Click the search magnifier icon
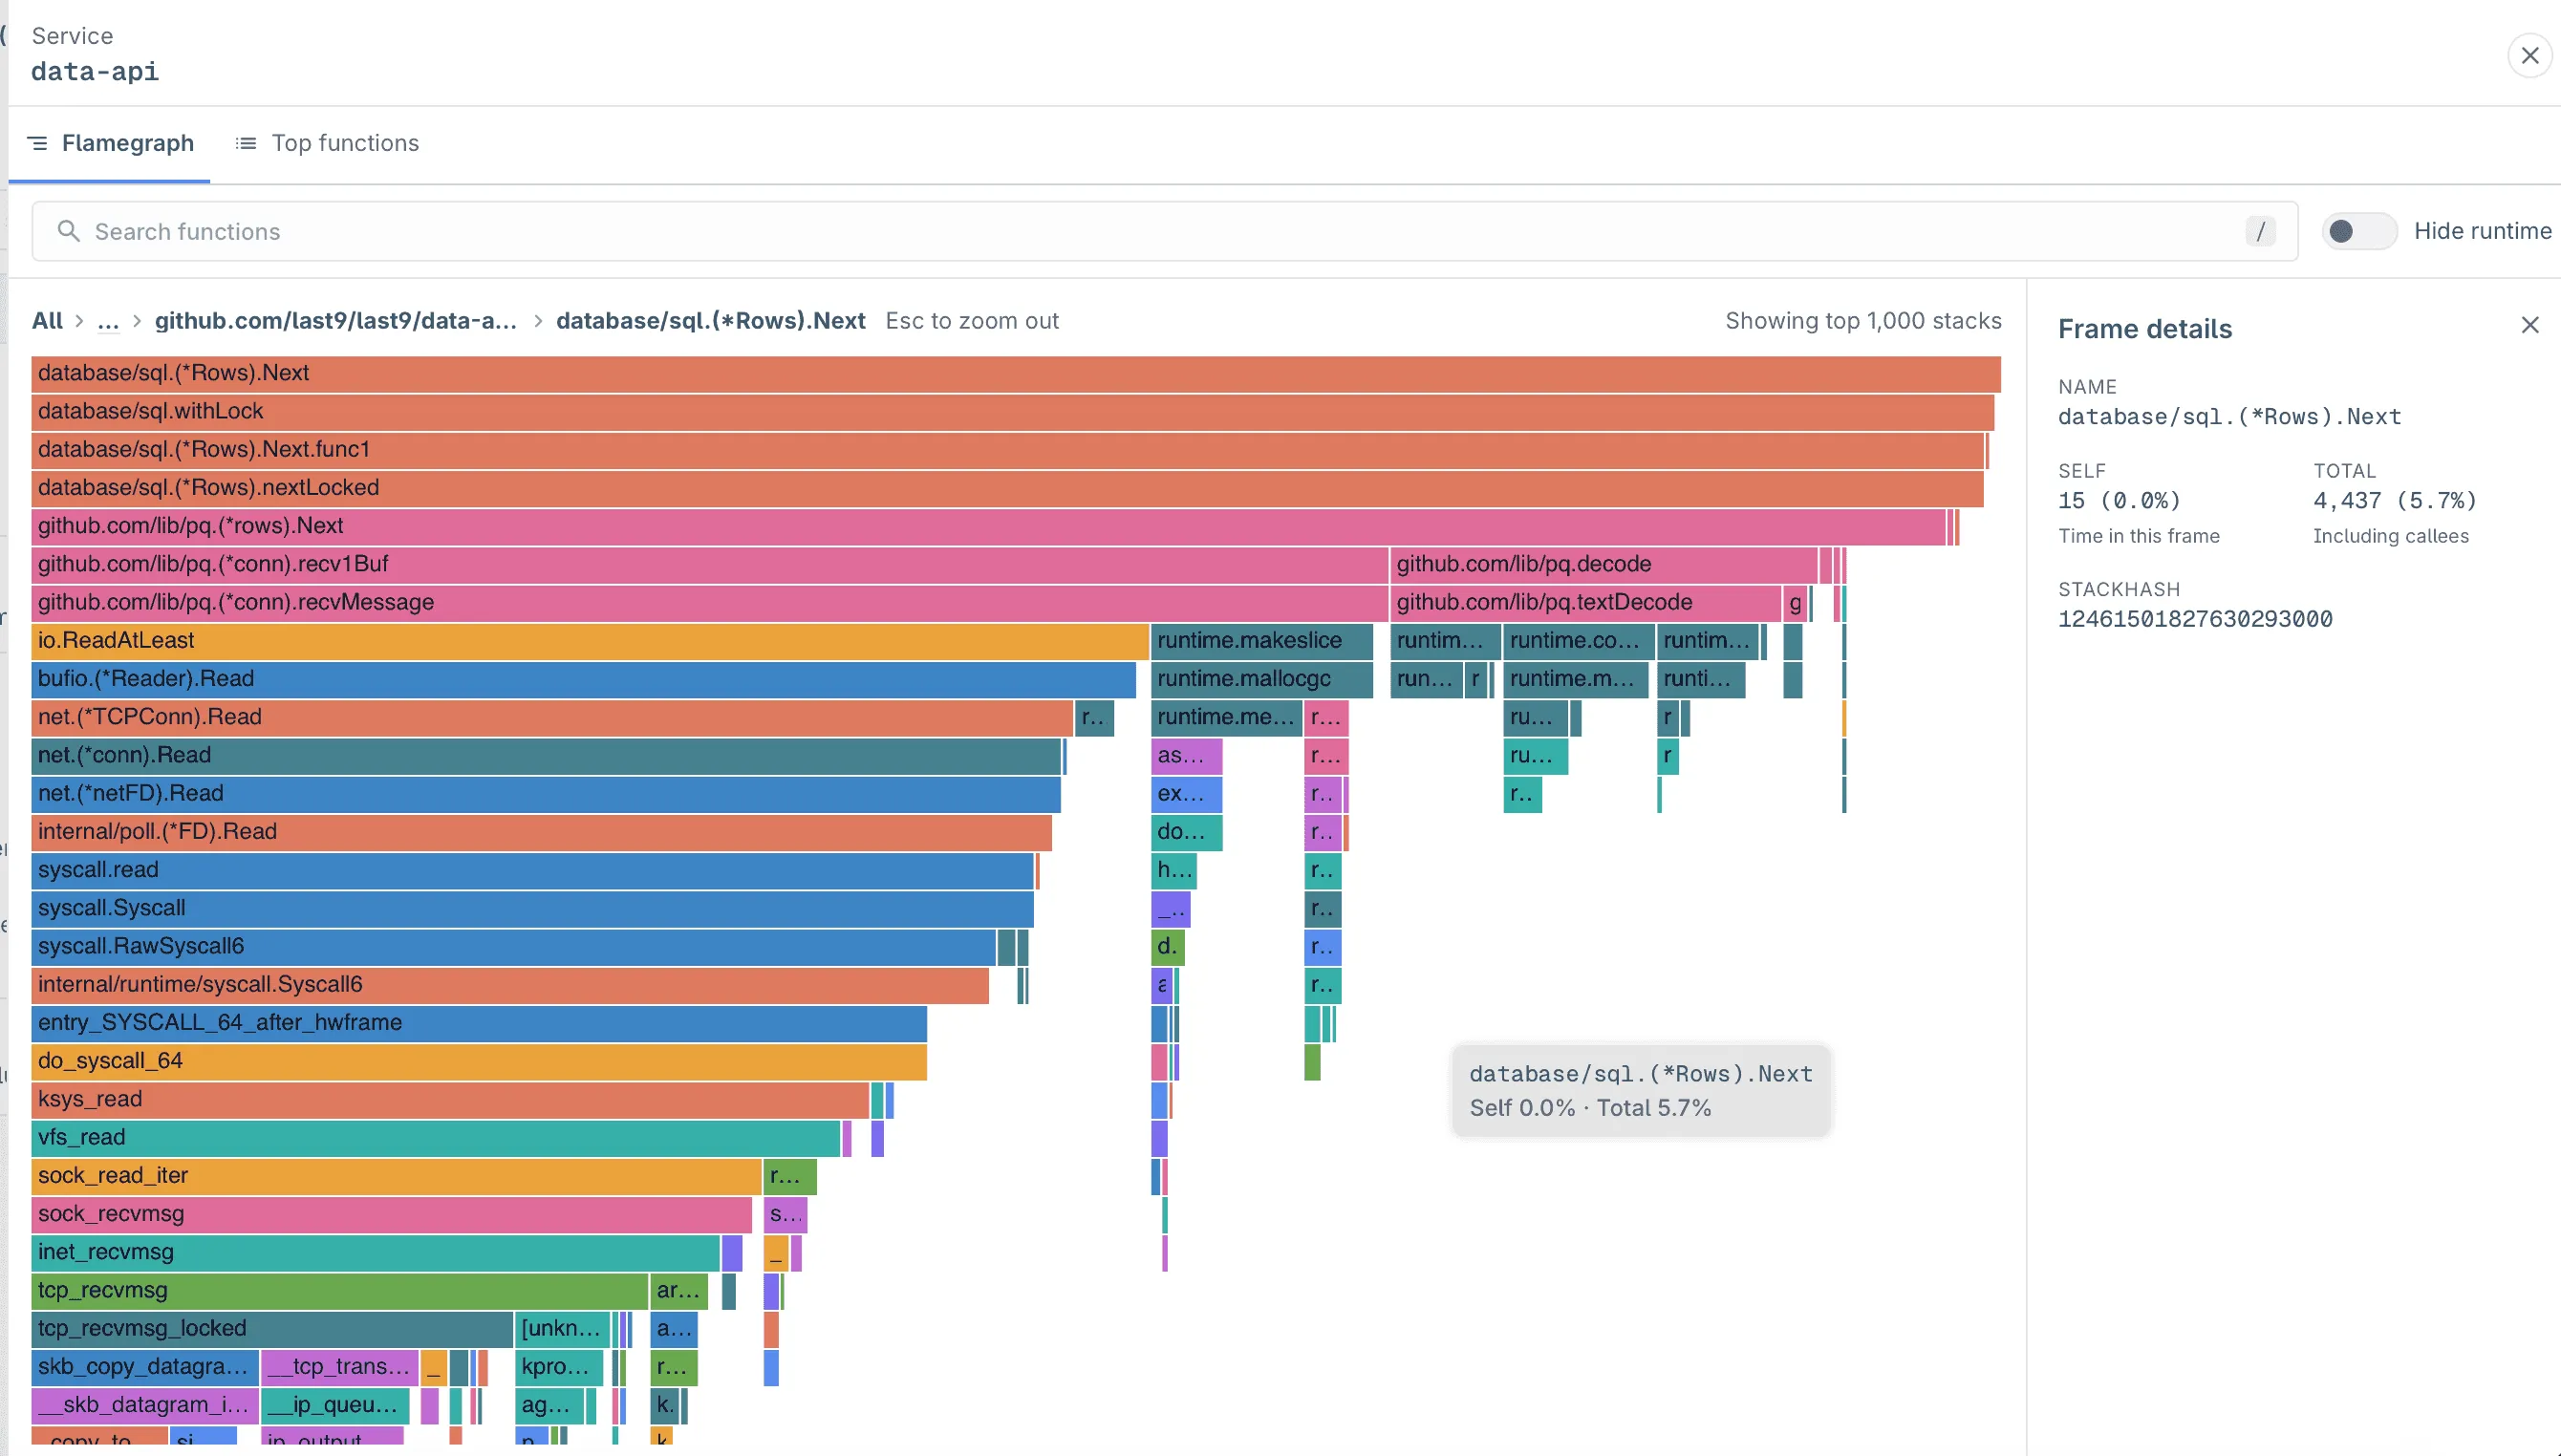The height and width of the screenshot is (1456, 2561). (68, 231)
